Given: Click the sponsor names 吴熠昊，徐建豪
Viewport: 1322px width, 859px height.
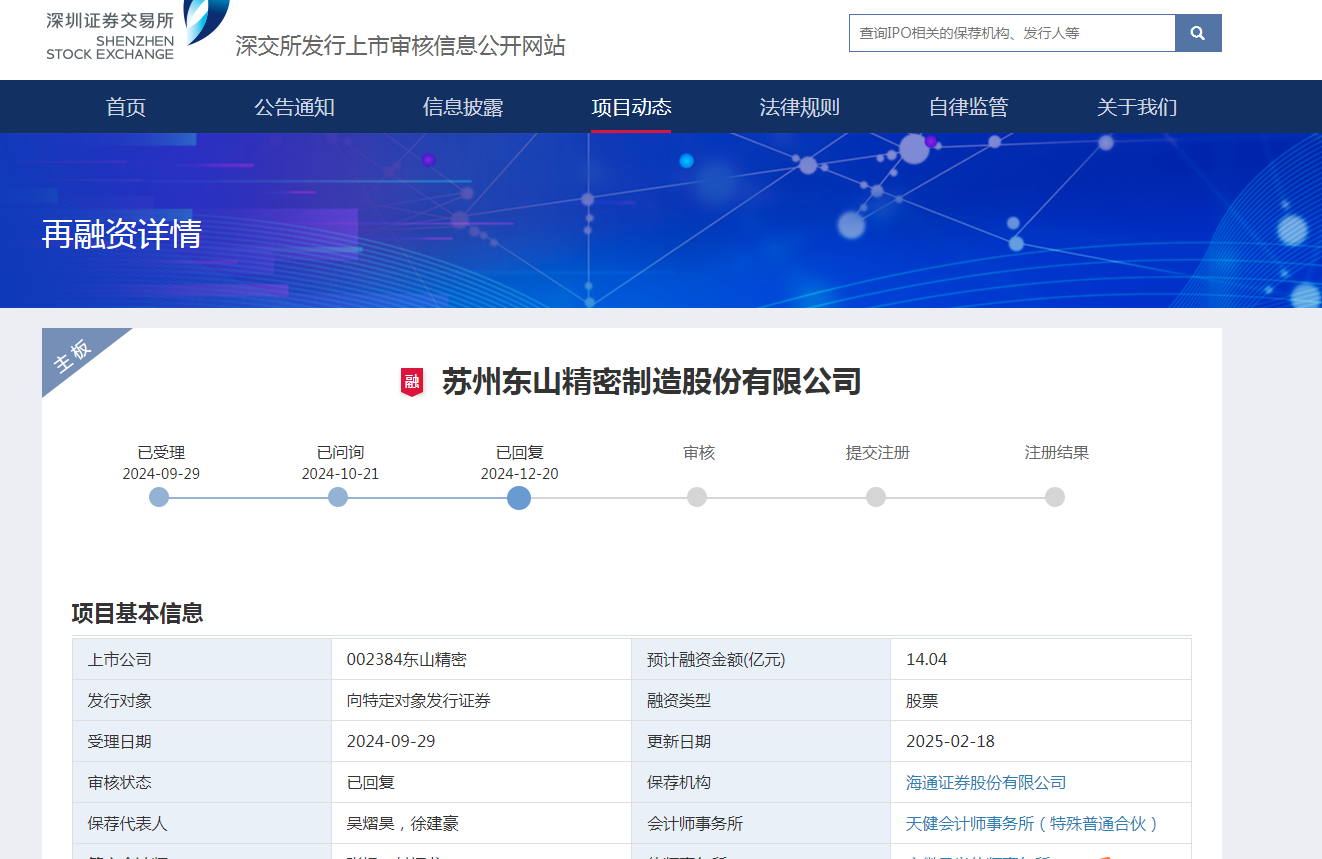Looking at the screenshot, I should (403, 824).
